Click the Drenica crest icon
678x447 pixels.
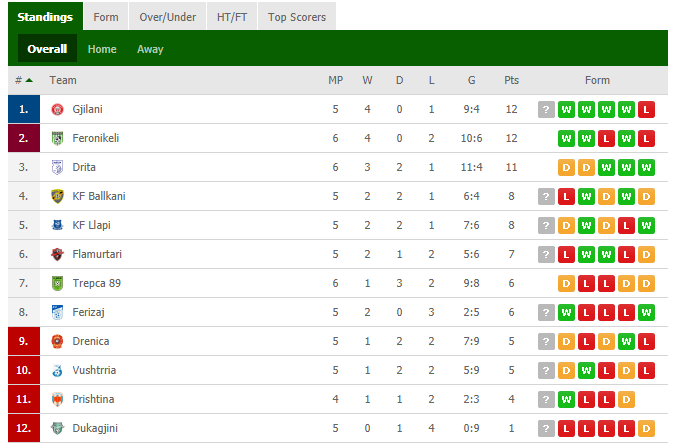pyautogui.click(x=57, y=341)
